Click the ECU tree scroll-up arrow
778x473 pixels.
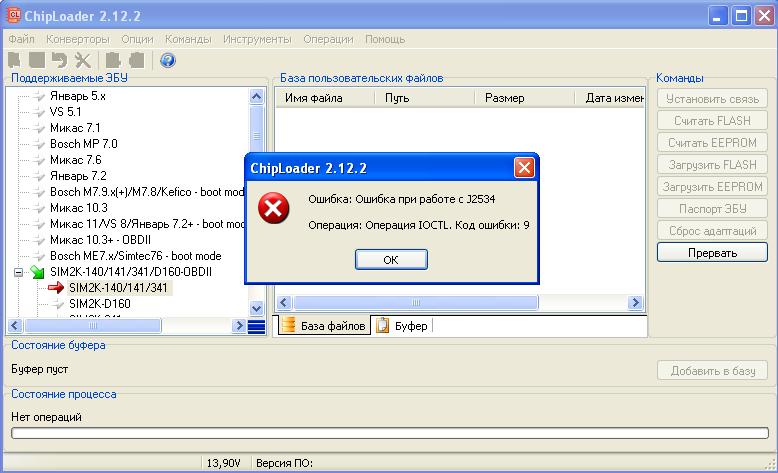coord(257,96)
